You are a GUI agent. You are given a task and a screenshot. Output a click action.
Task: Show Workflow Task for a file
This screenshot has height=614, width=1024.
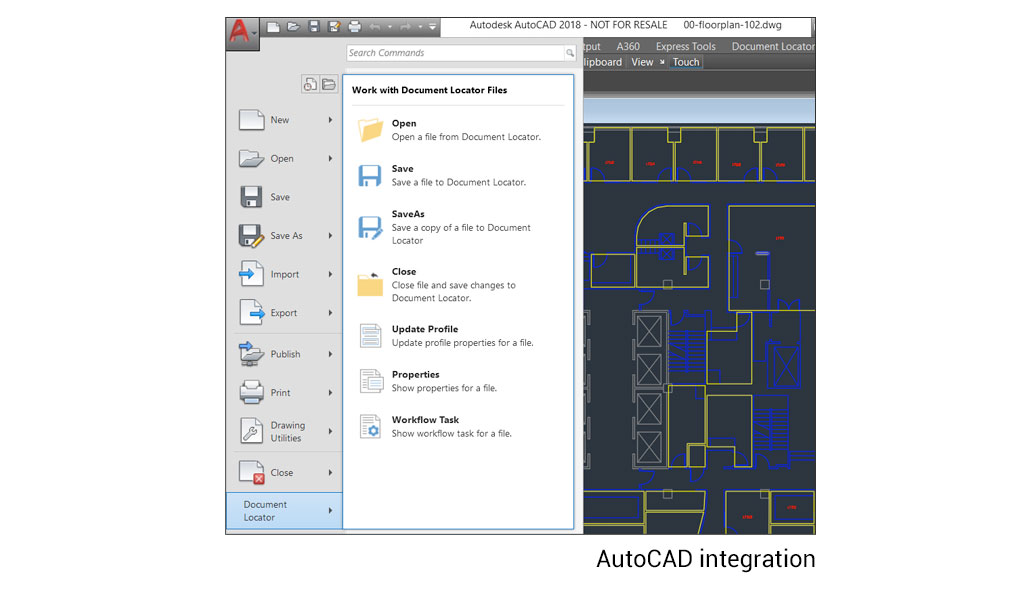pyautogui.click(x=458, y=427)
